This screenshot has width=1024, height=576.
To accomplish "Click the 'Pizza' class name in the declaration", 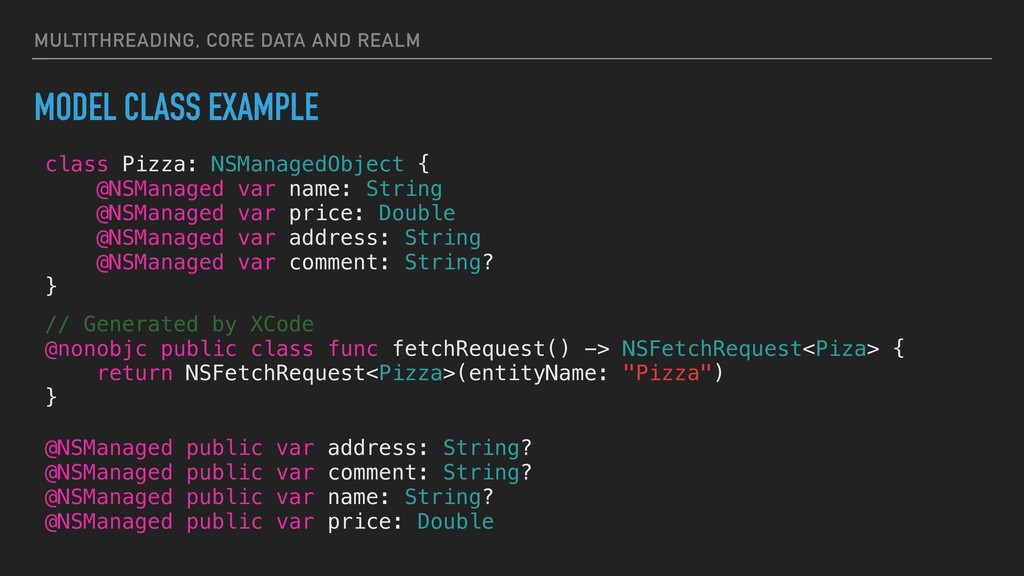I will [x=153, y=164].
